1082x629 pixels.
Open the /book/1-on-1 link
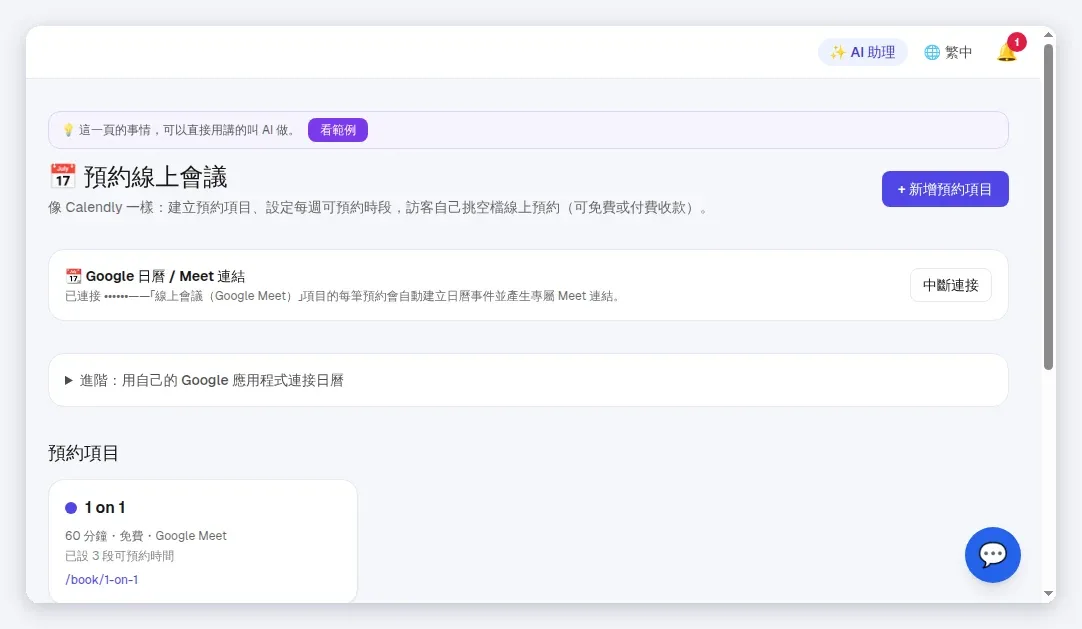pos(101,579)
